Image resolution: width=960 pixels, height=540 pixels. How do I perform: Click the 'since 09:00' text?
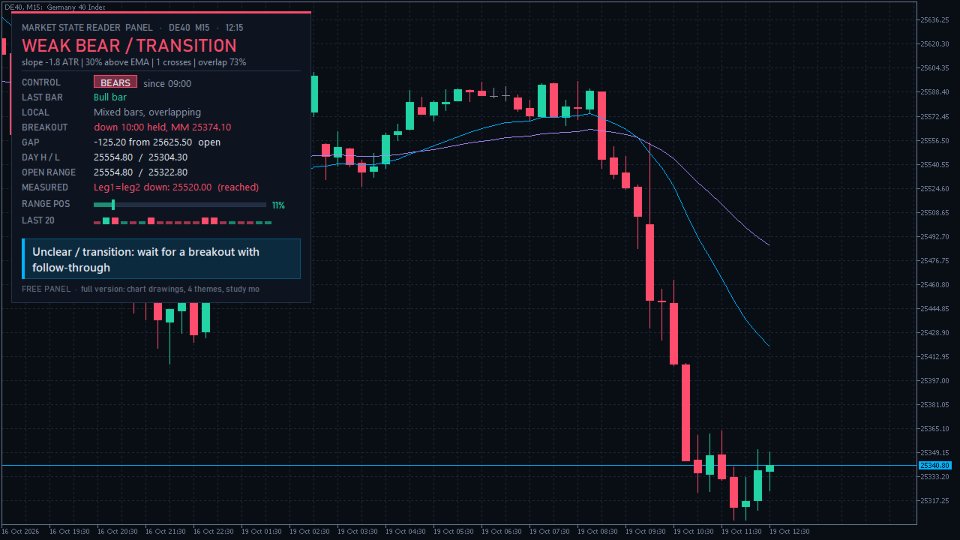click(x=167, y=84)
